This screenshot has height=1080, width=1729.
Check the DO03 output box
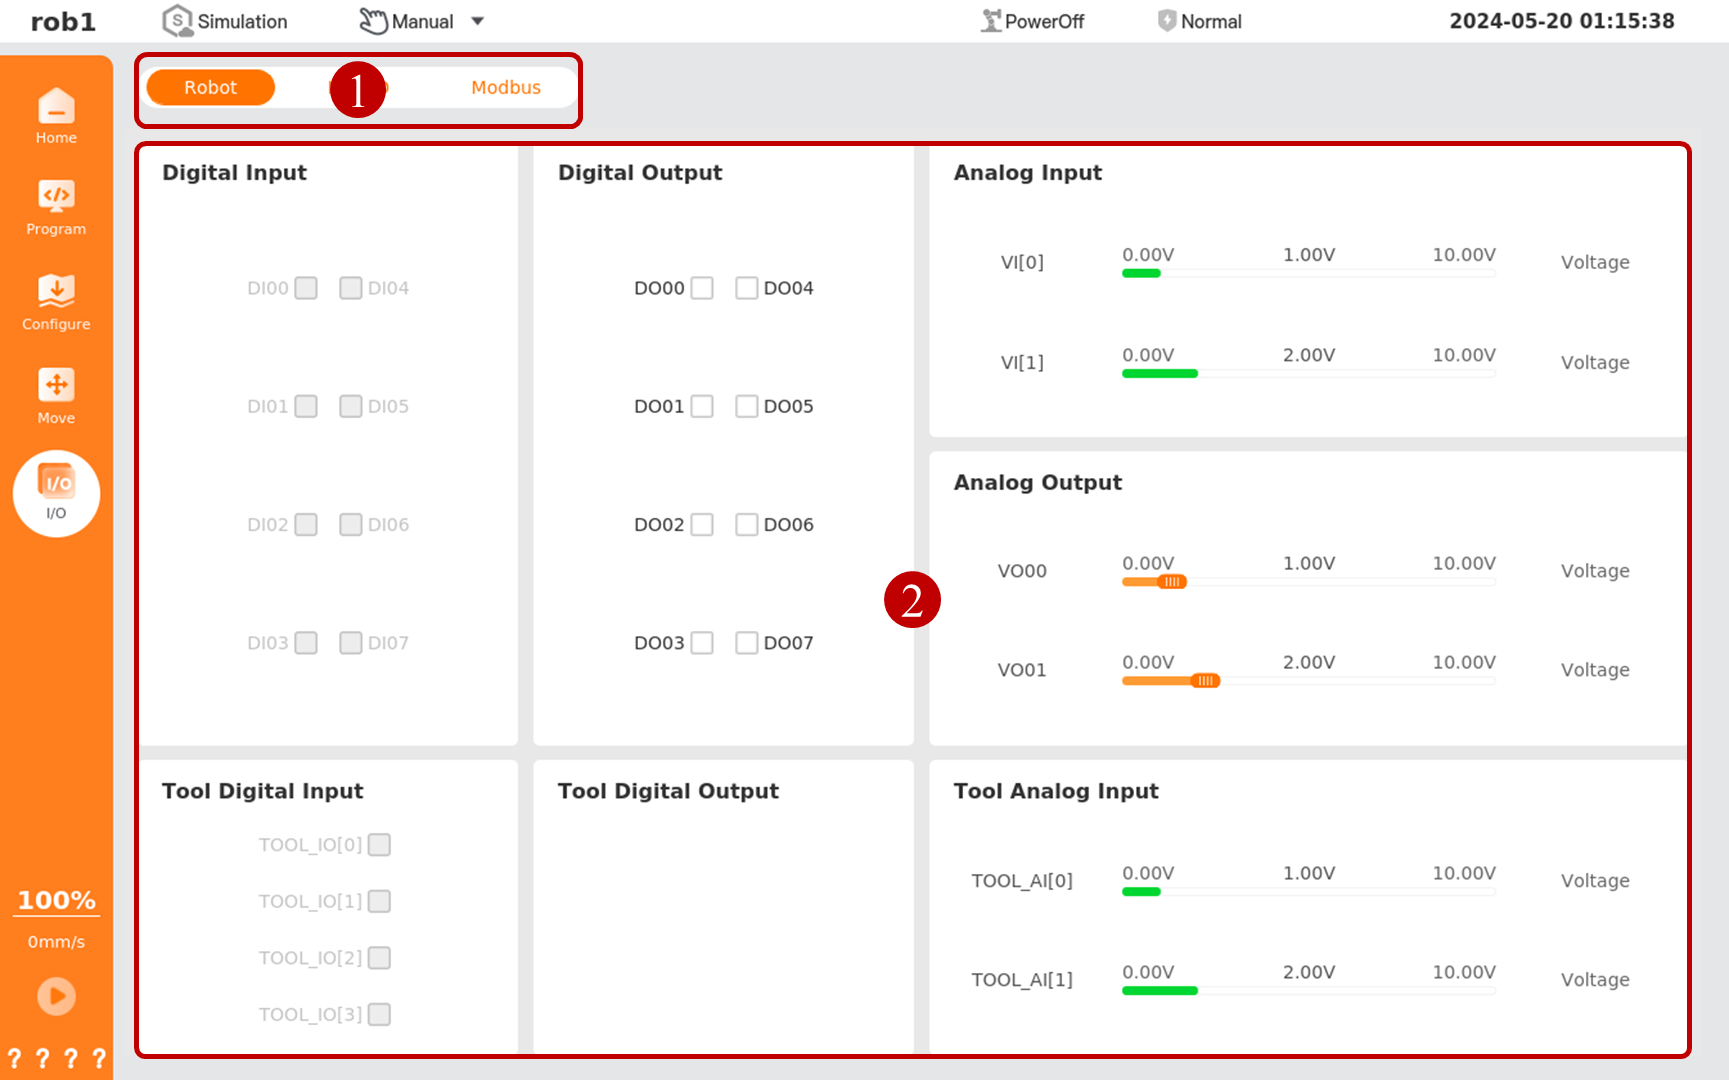tap(702, 643)
